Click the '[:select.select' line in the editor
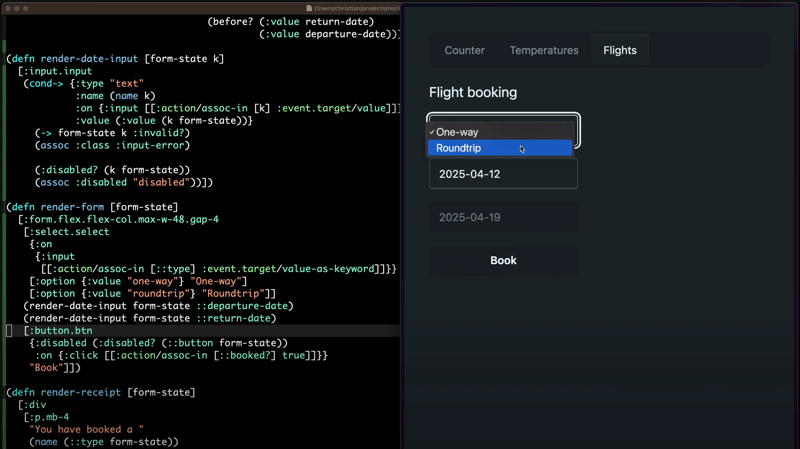The height and width of the screenshot is (449, 800). 66,232
